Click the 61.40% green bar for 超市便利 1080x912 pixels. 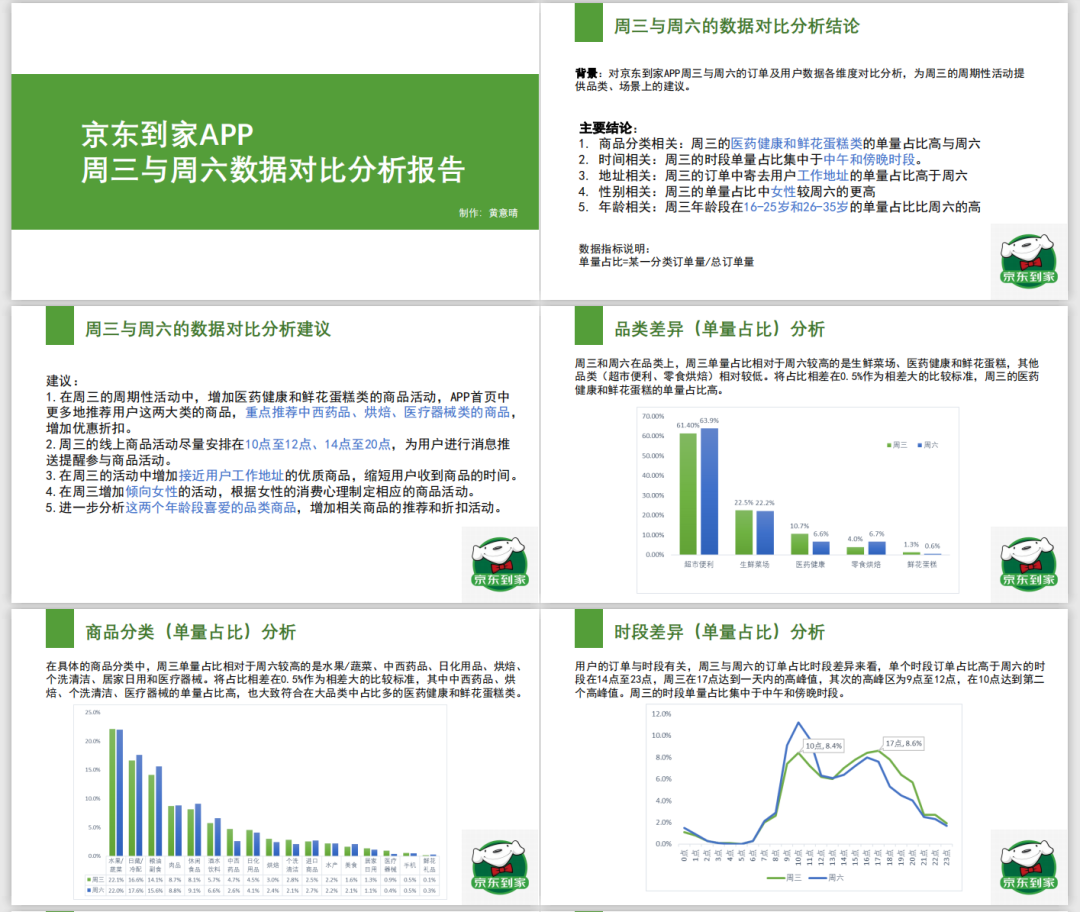point(688,493)
